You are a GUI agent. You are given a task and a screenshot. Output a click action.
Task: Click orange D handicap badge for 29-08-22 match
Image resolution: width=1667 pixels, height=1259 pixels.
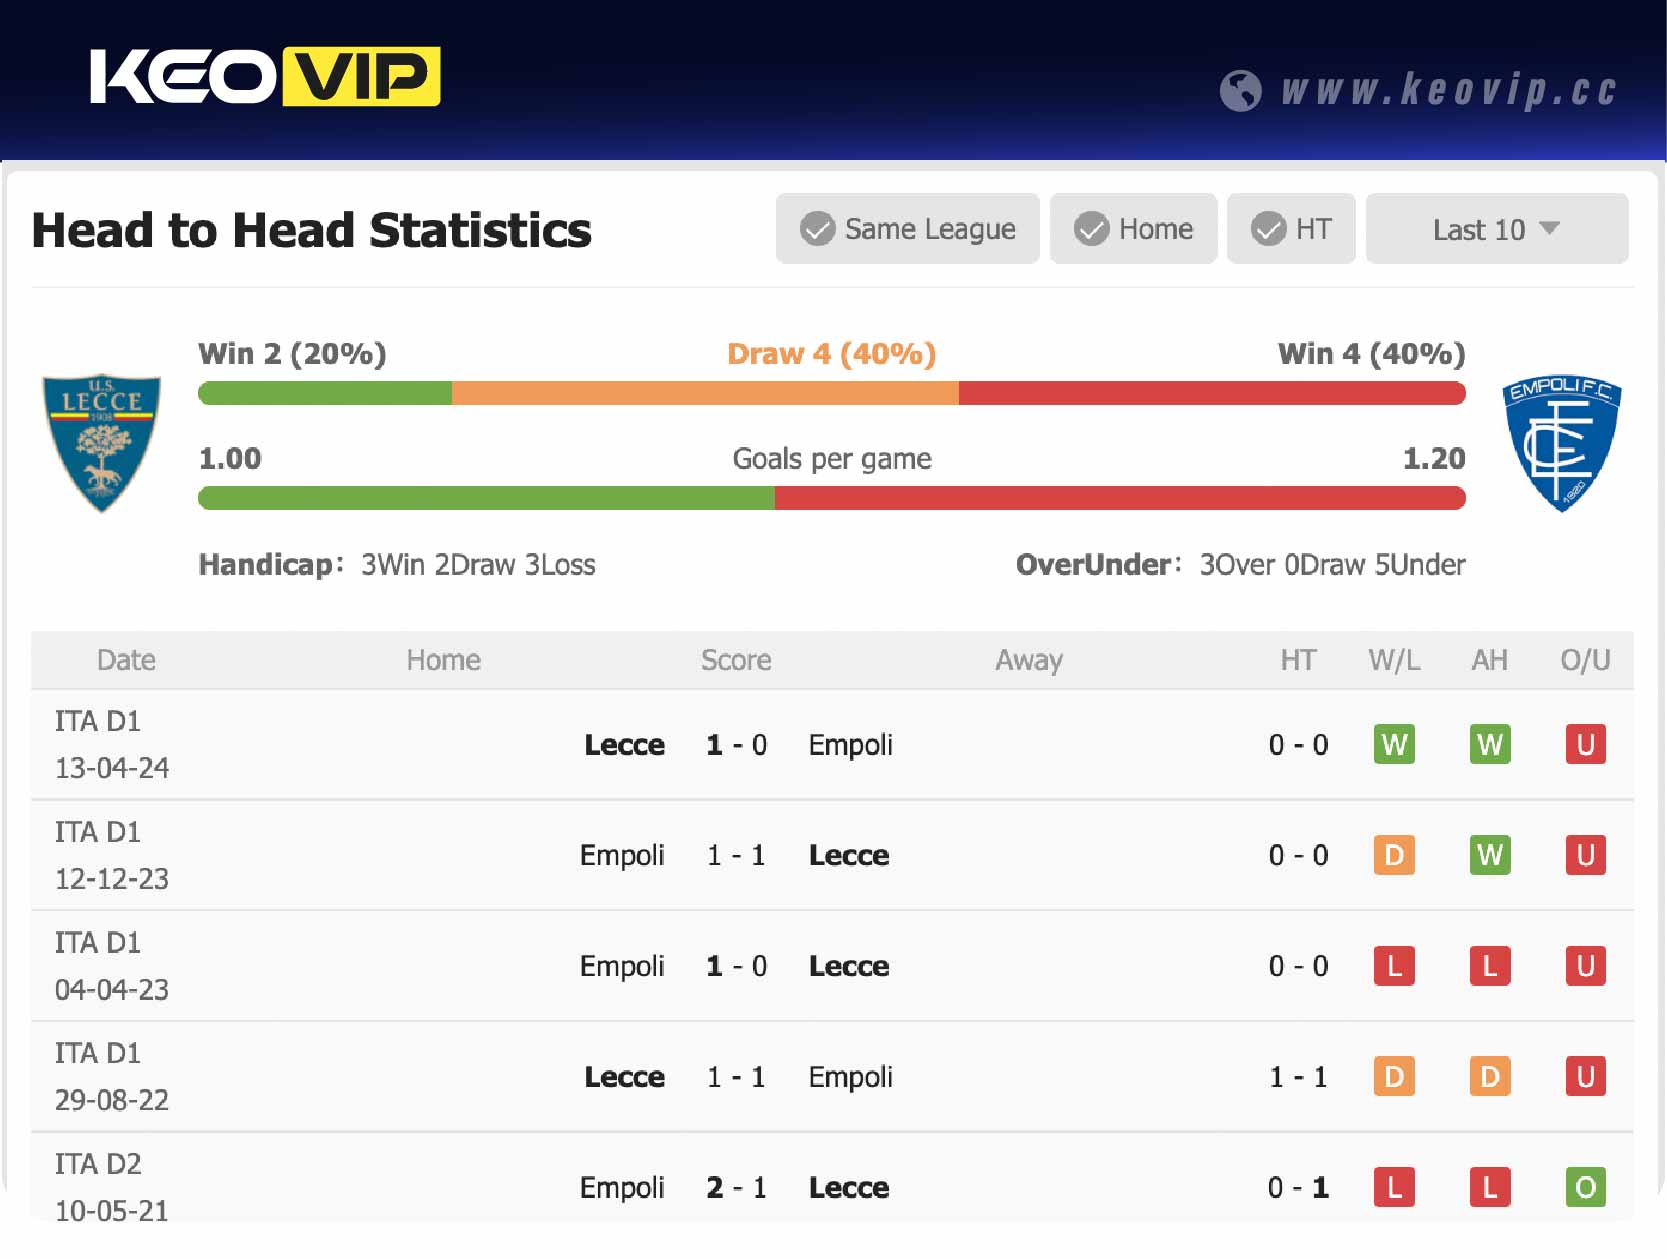1489,1077
